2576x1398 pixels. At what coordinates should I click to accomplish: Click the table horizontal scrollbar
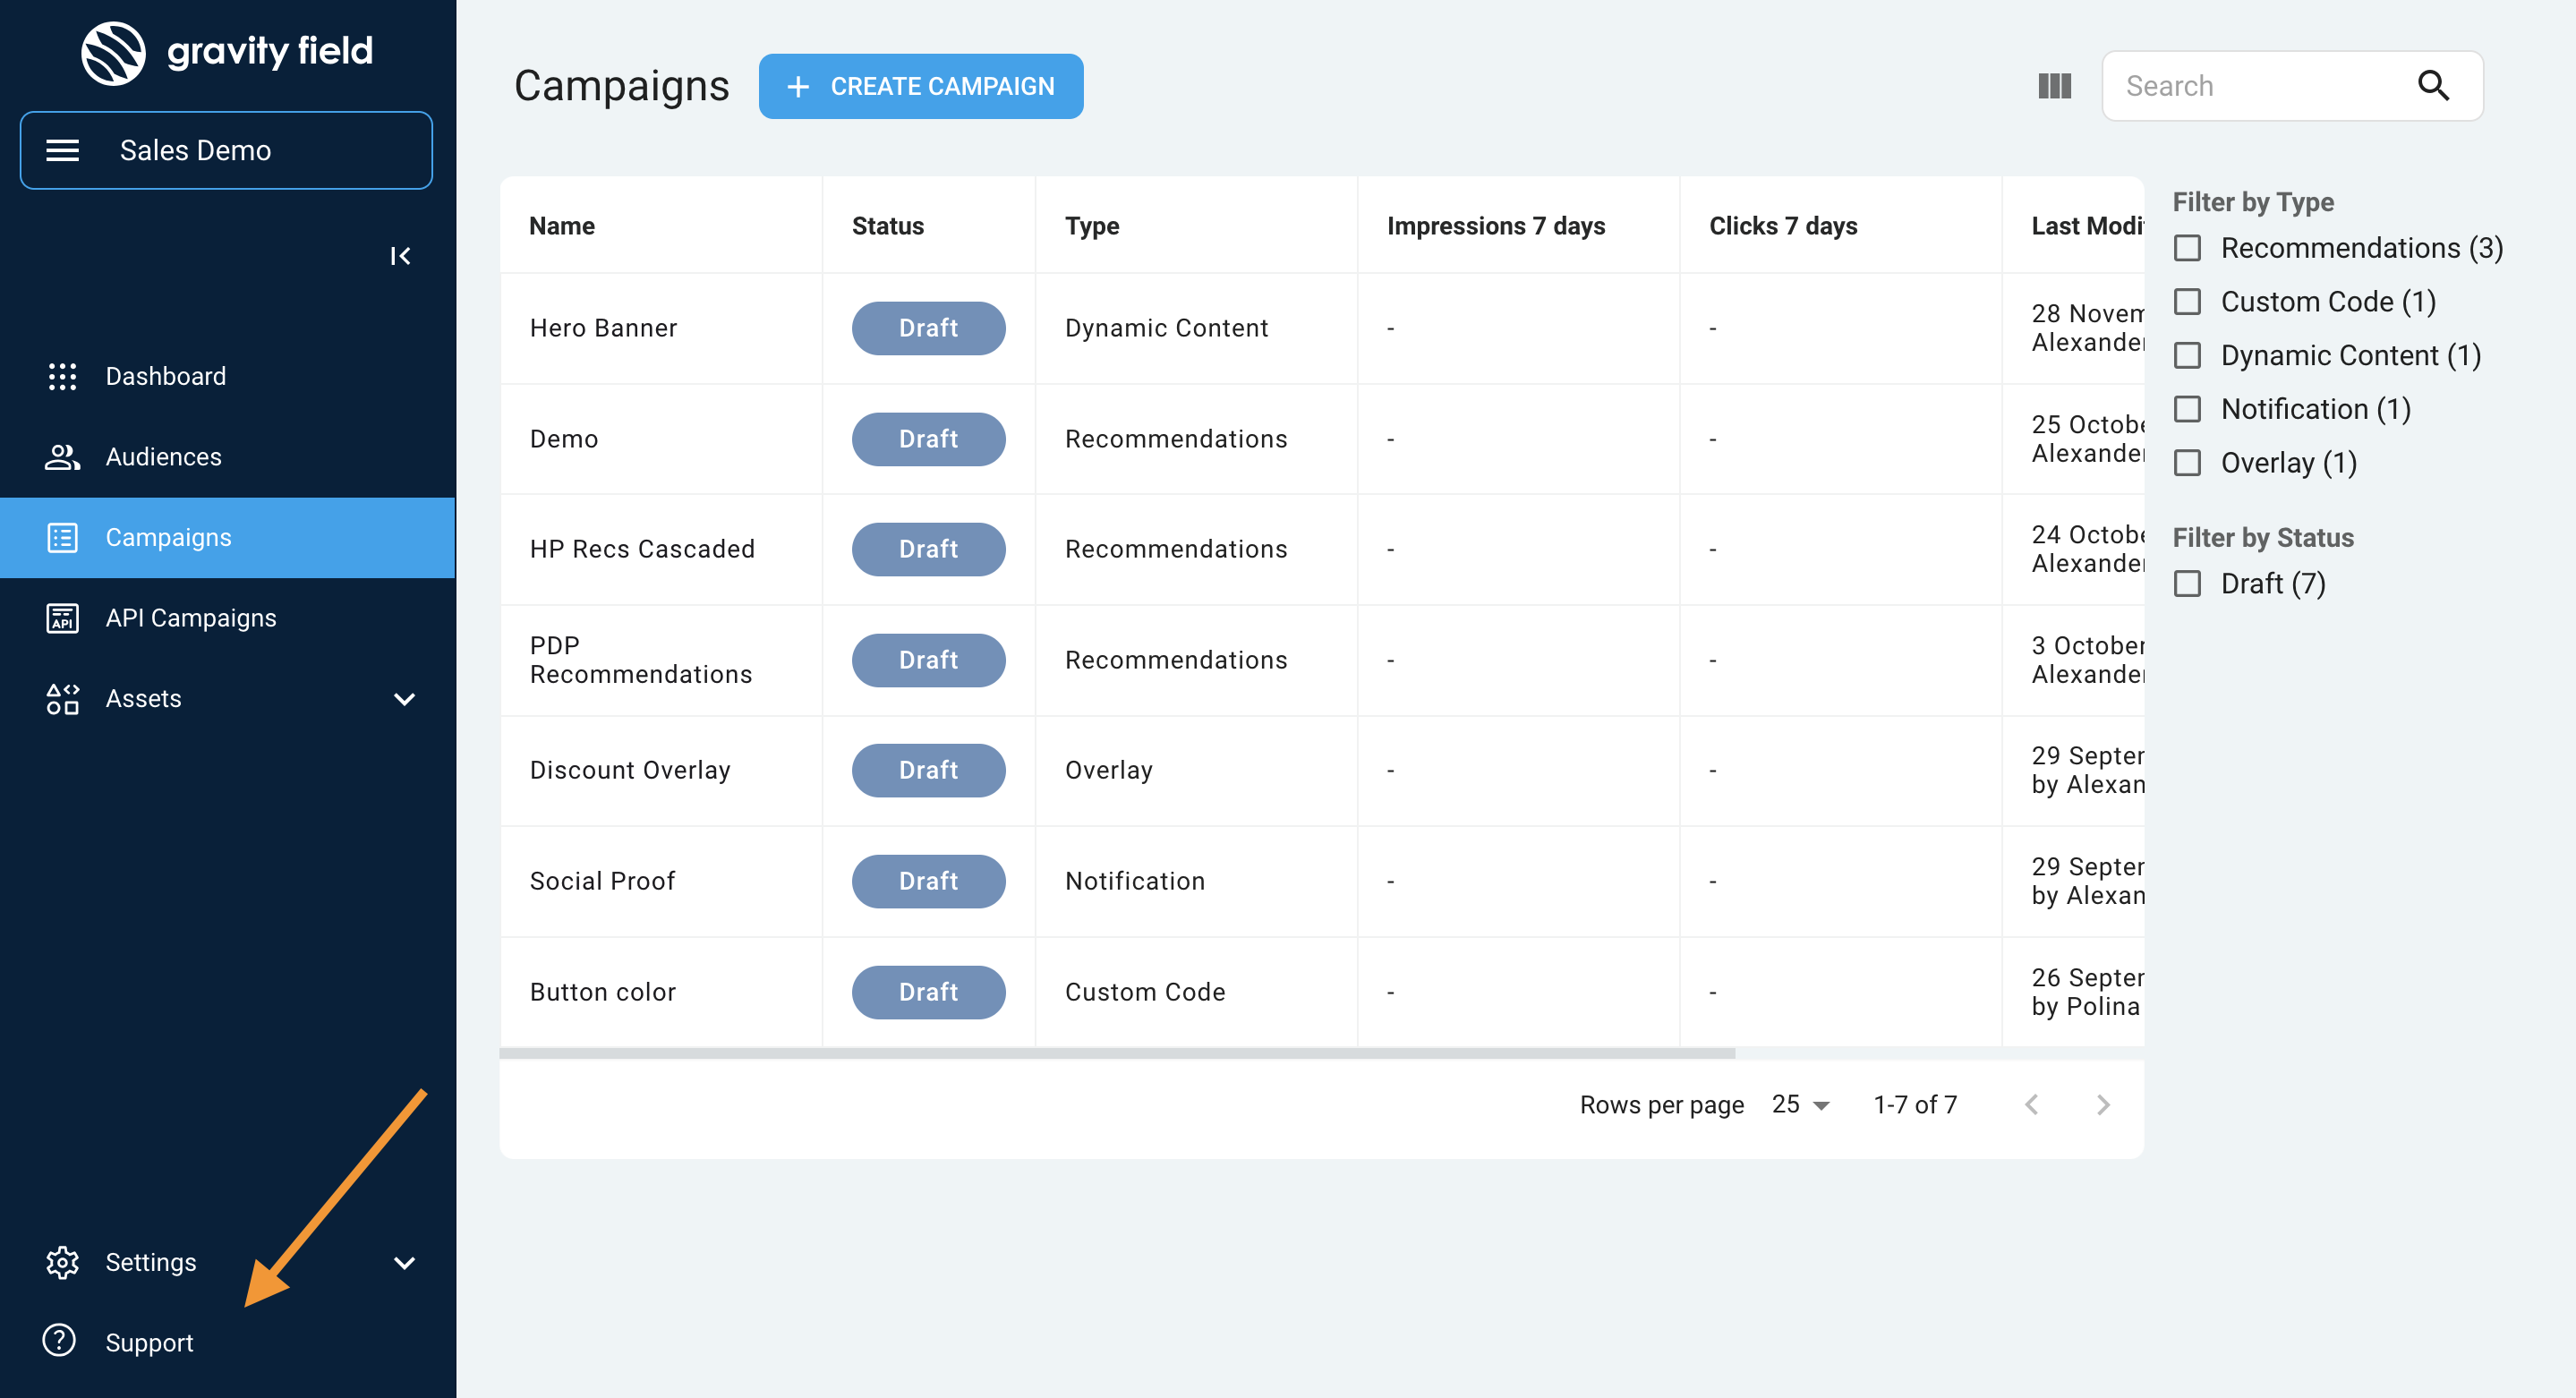coord(1116,1053)
